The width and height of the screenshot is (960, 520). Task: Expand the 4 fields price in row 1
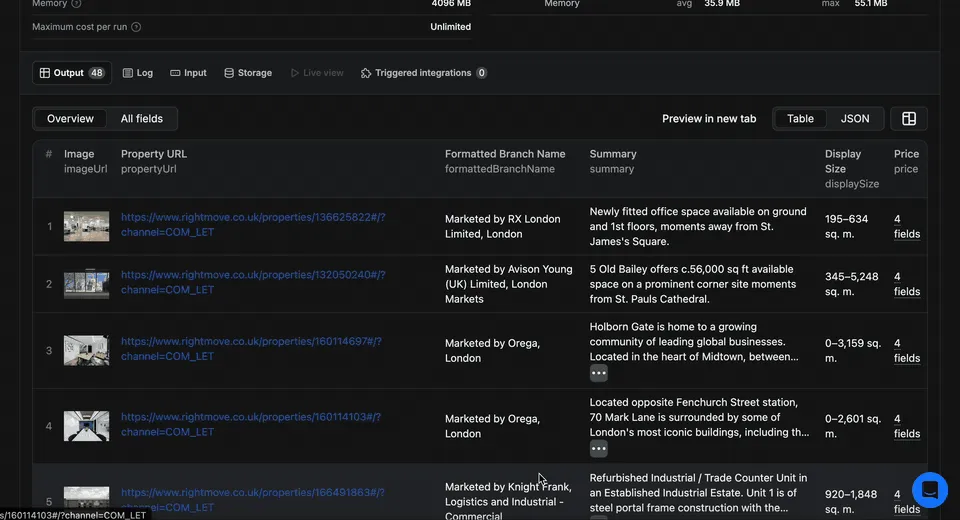(x=906, y=227)
